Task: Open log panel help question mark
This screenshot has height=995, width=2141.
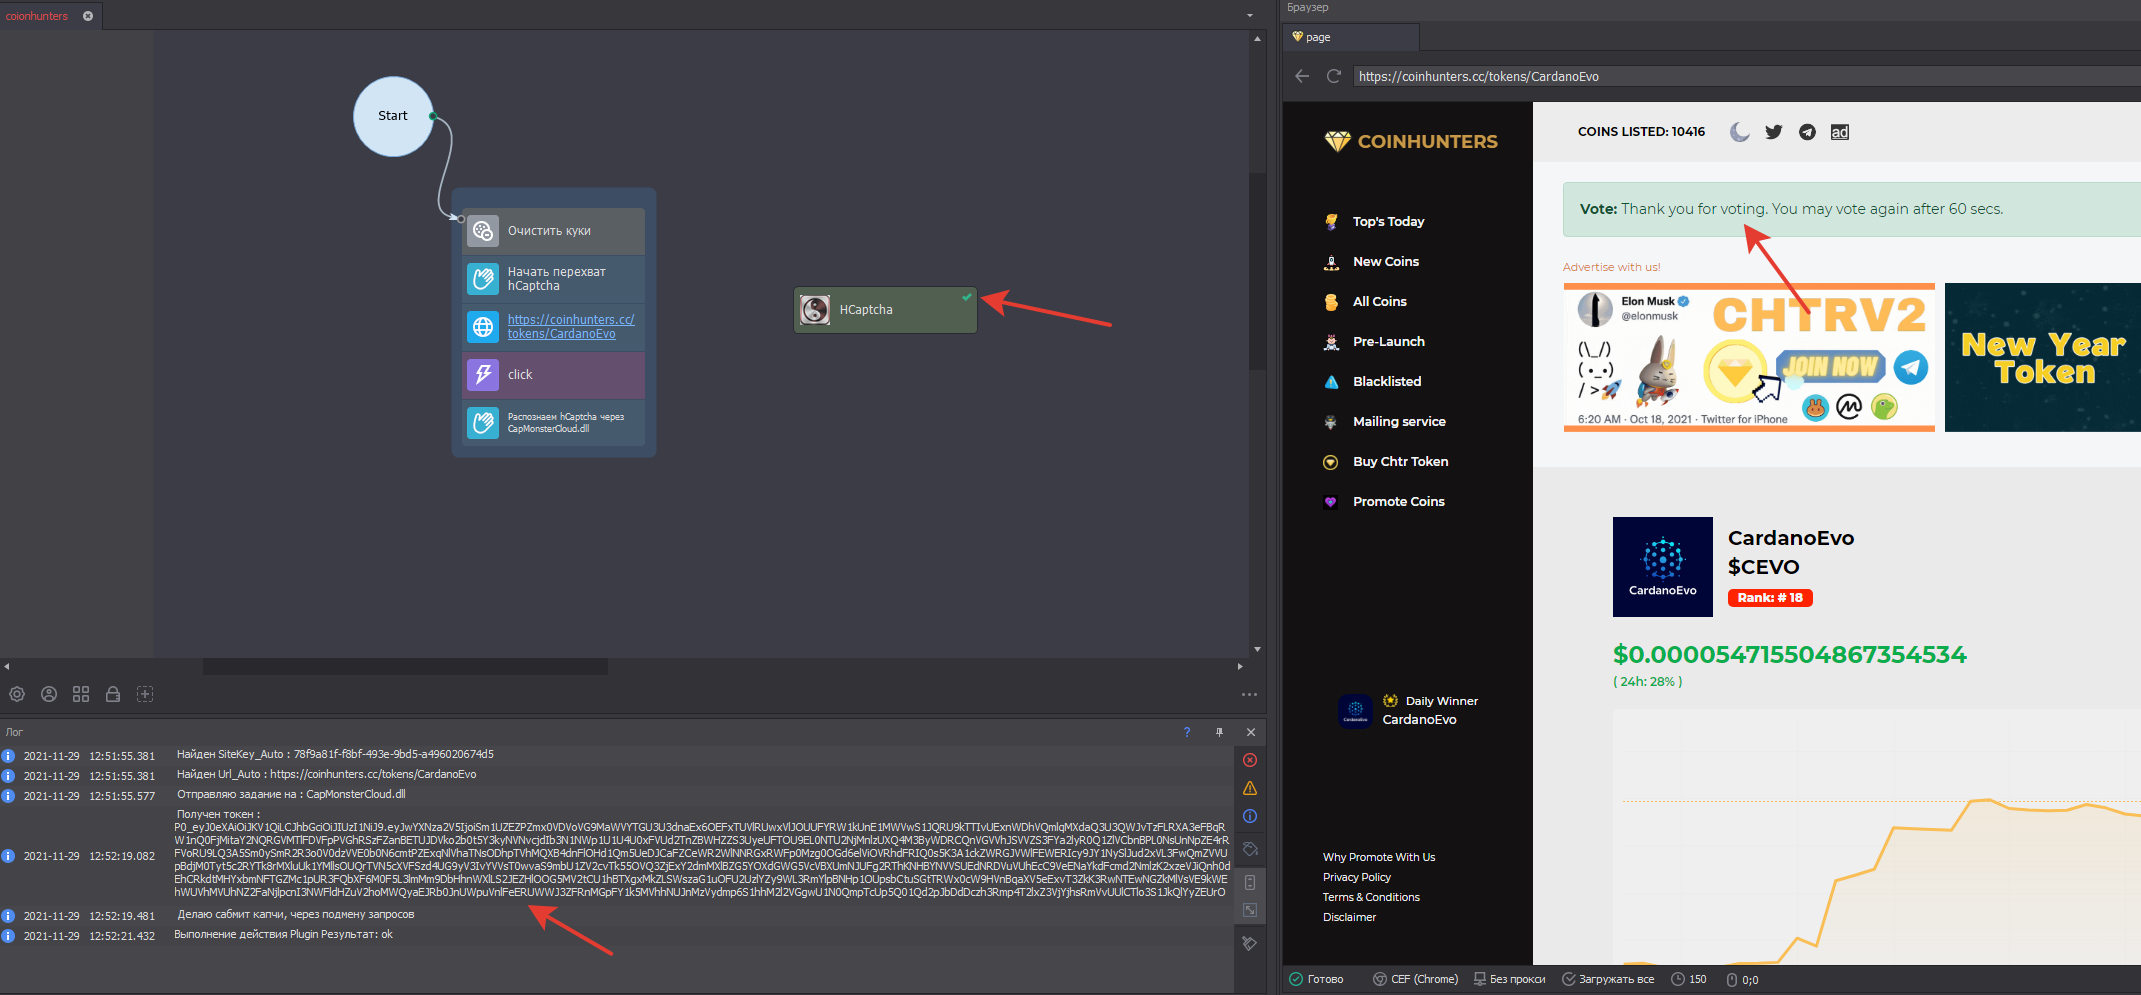Action: [1187, 732]
